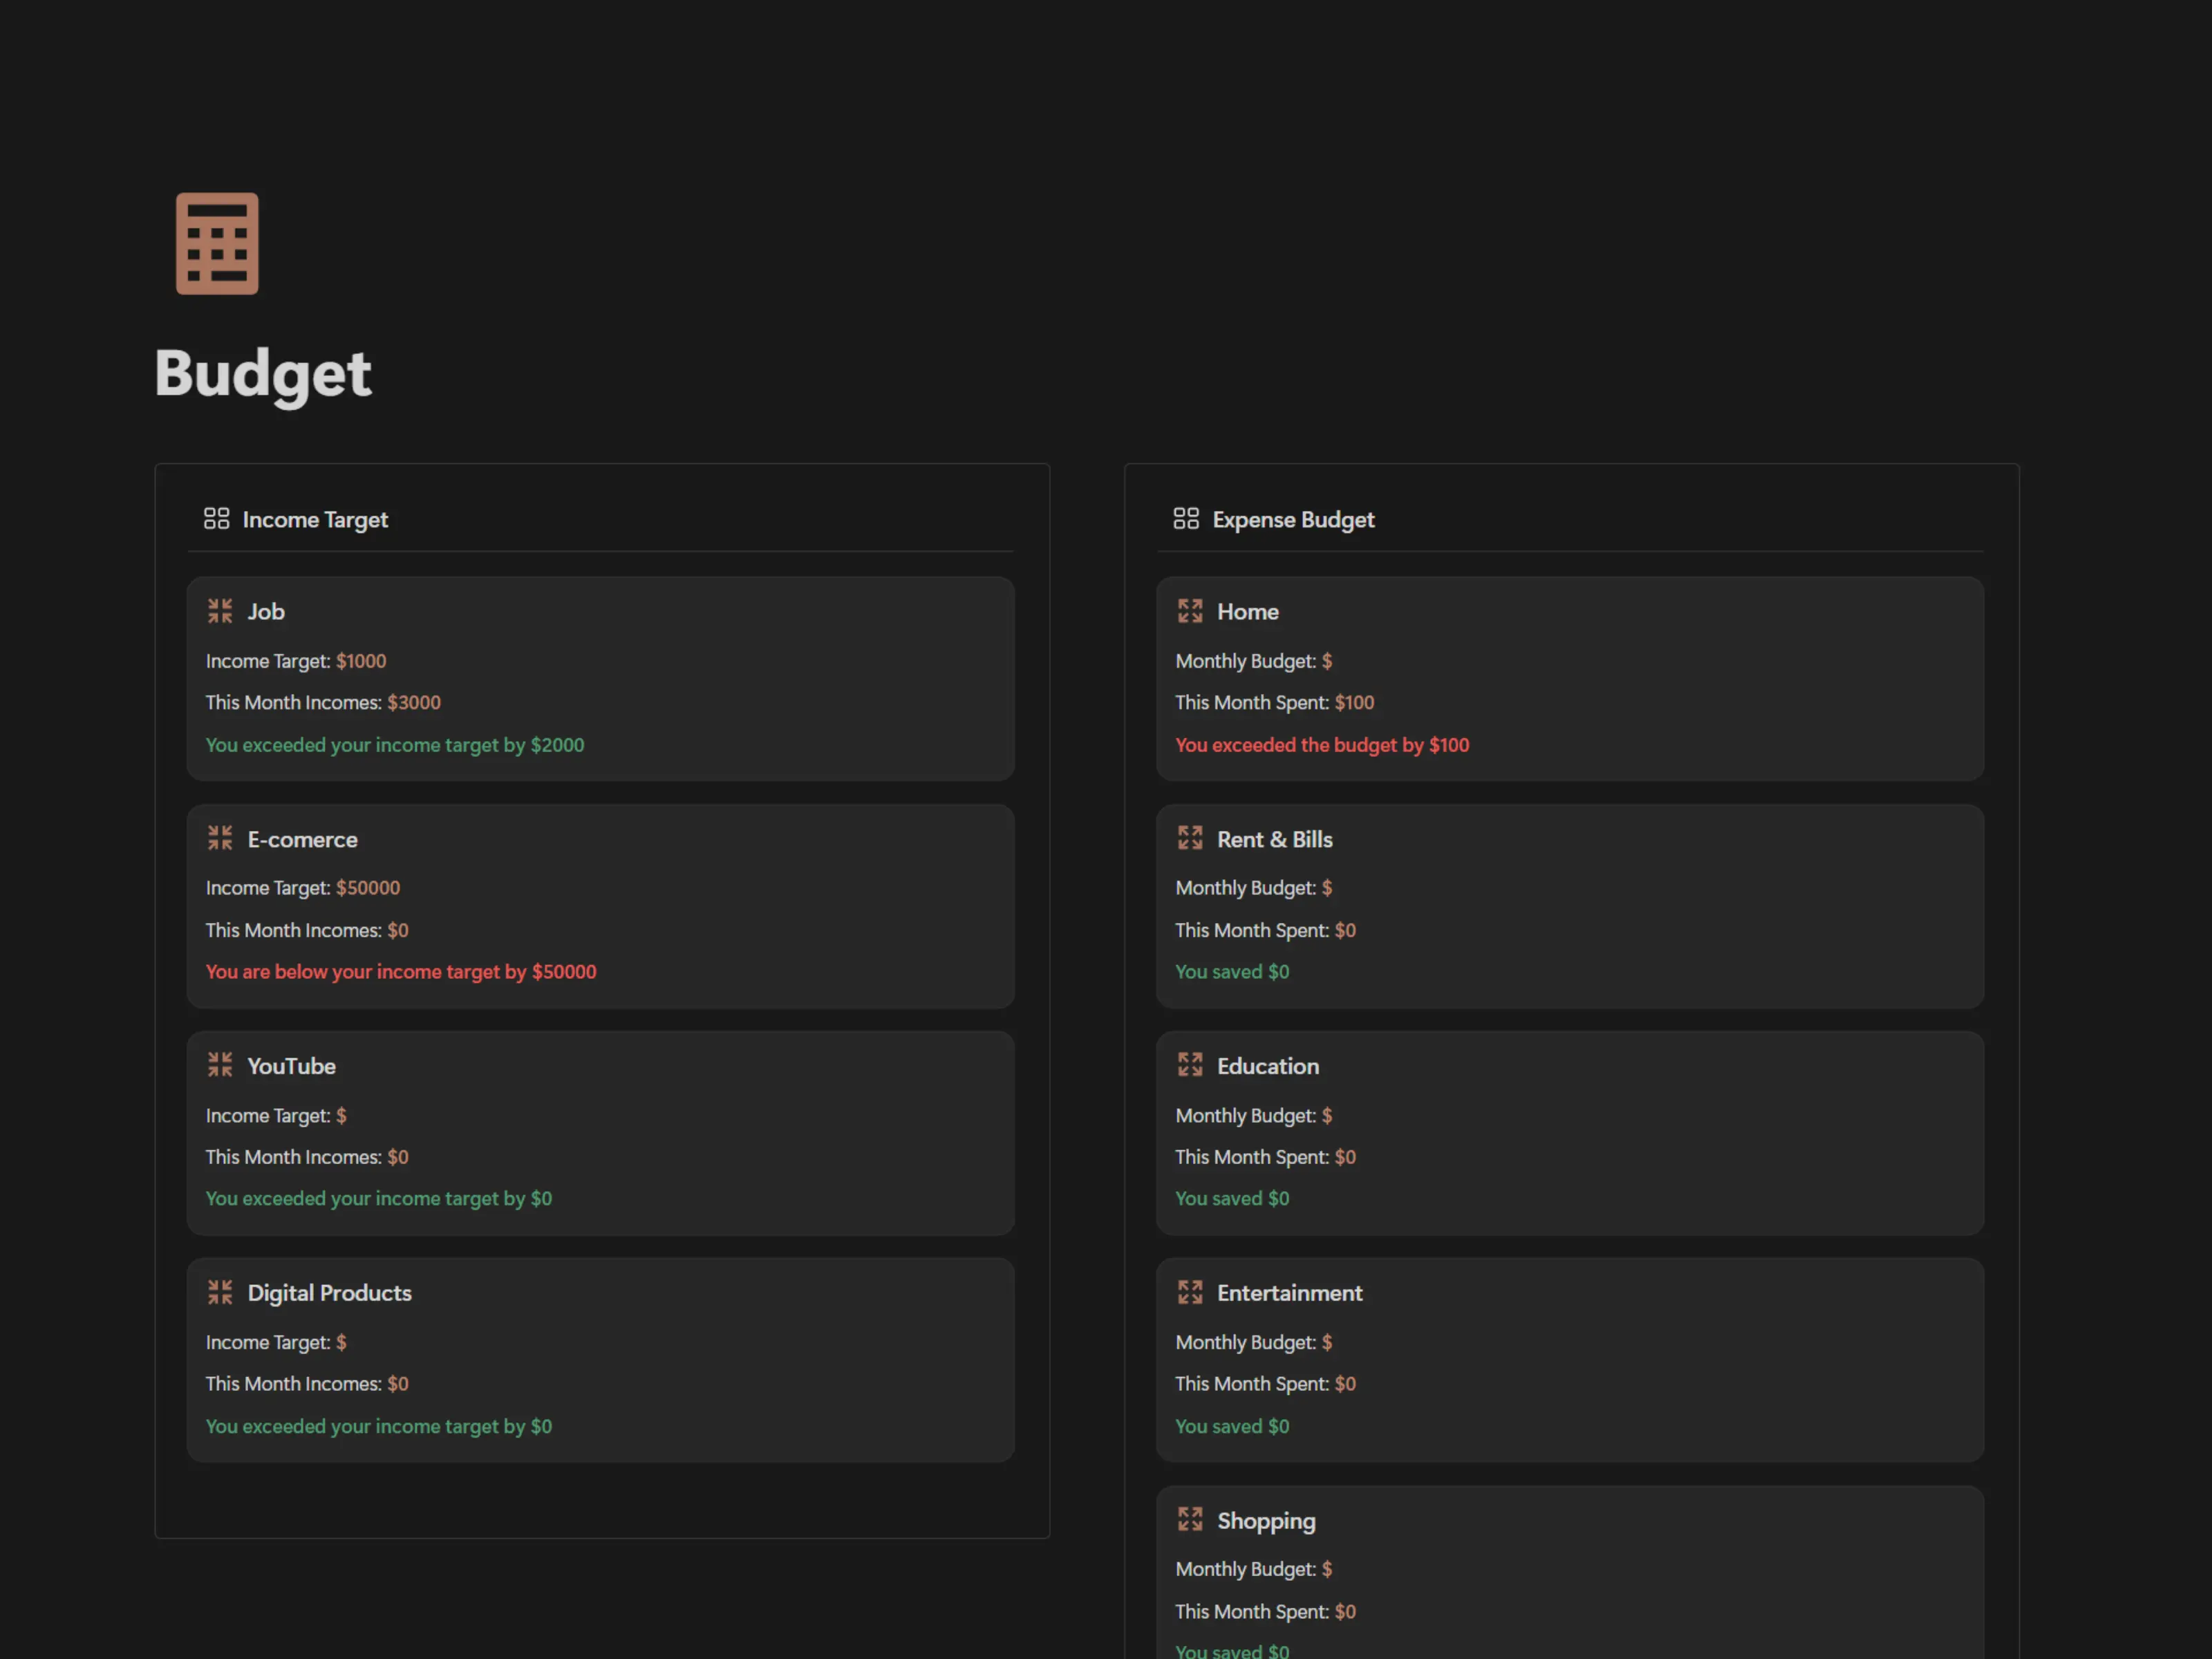
Task: Click the Income Target gallery view icon
Action: (x=216, y=518)
